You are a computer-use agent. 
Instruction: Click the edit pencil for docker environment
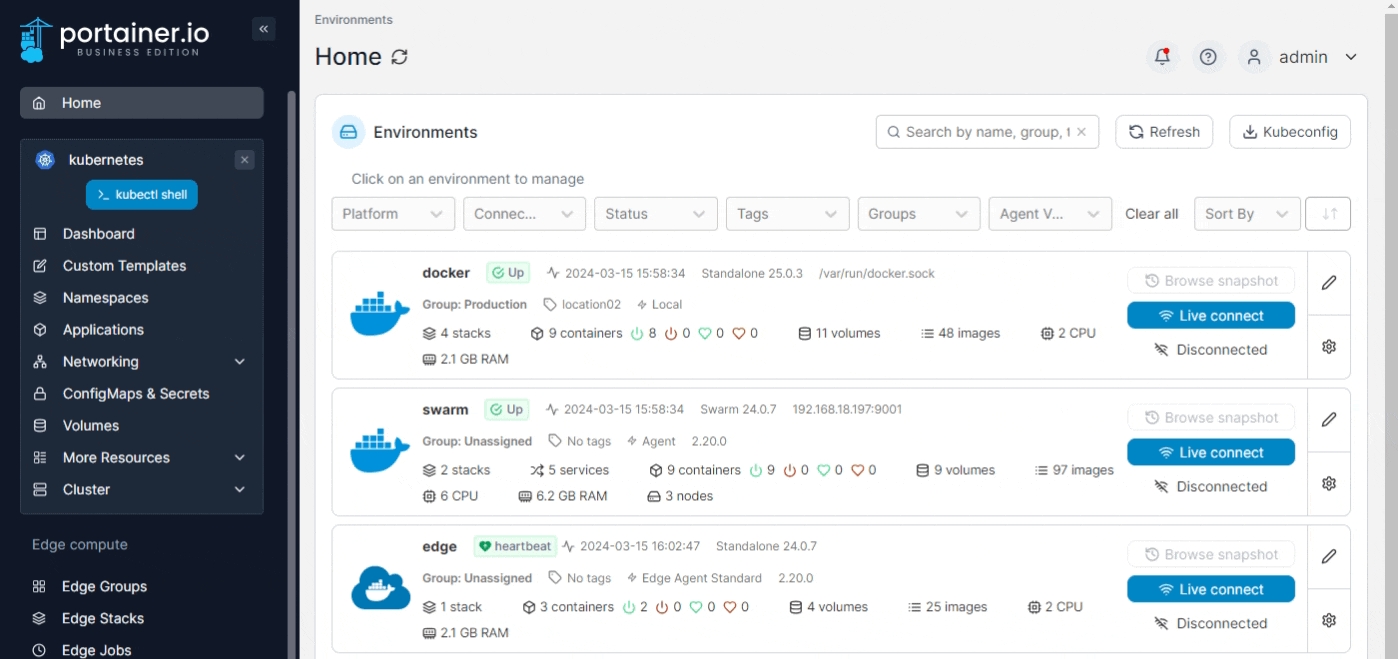pyautogui.click(x=1328, y=283)
